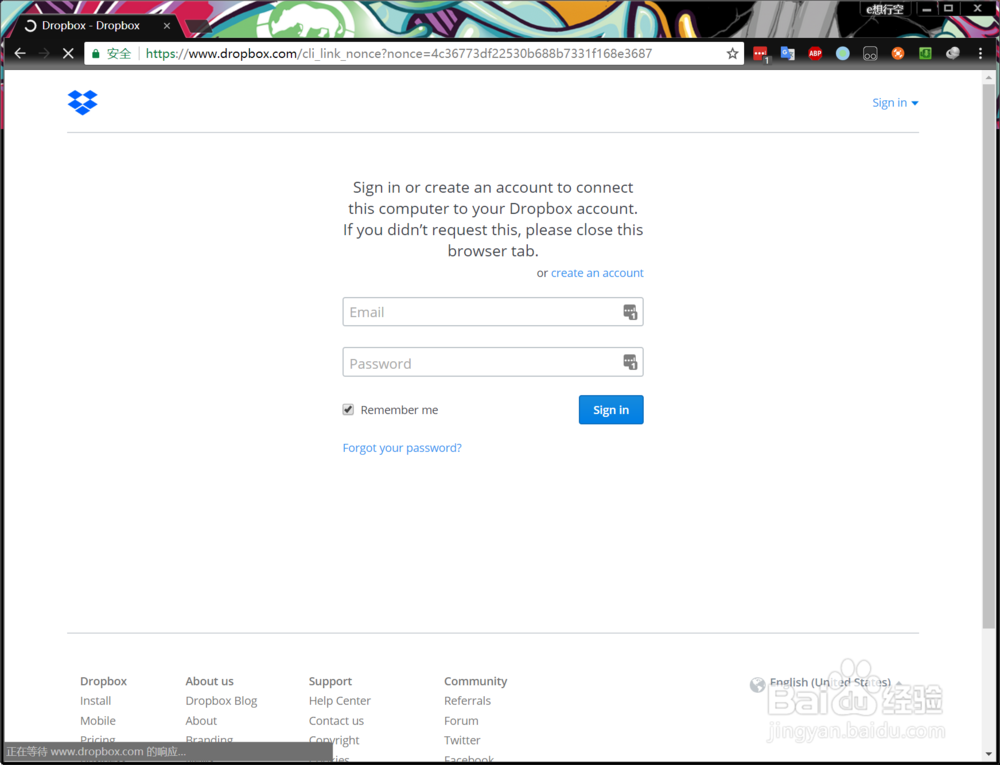
Task: Open the English (United States) language selector
Action: pos(830,682)
